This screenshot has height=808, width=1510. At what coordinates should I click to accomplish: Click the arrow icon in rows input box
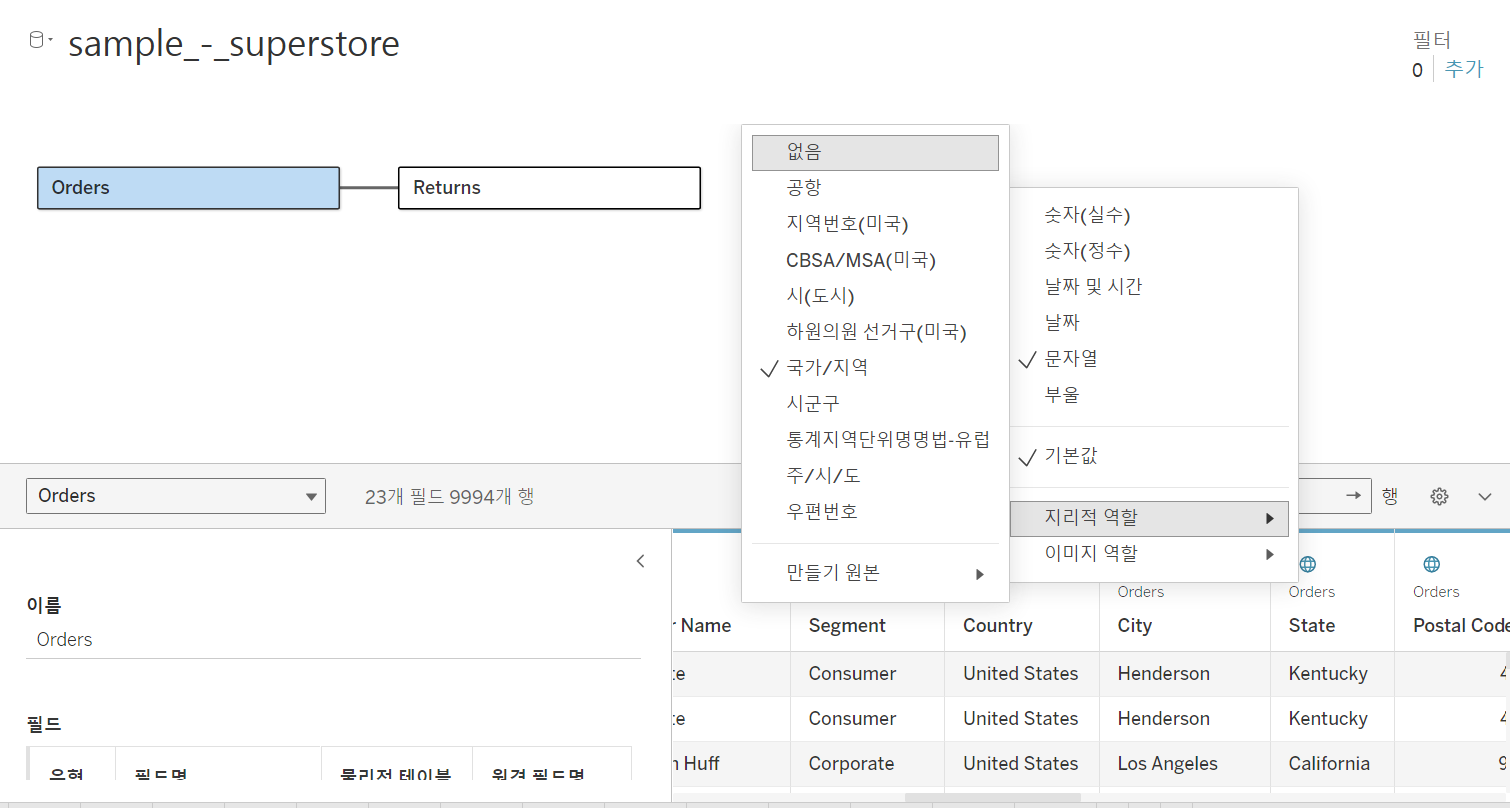click(1353, 495)
